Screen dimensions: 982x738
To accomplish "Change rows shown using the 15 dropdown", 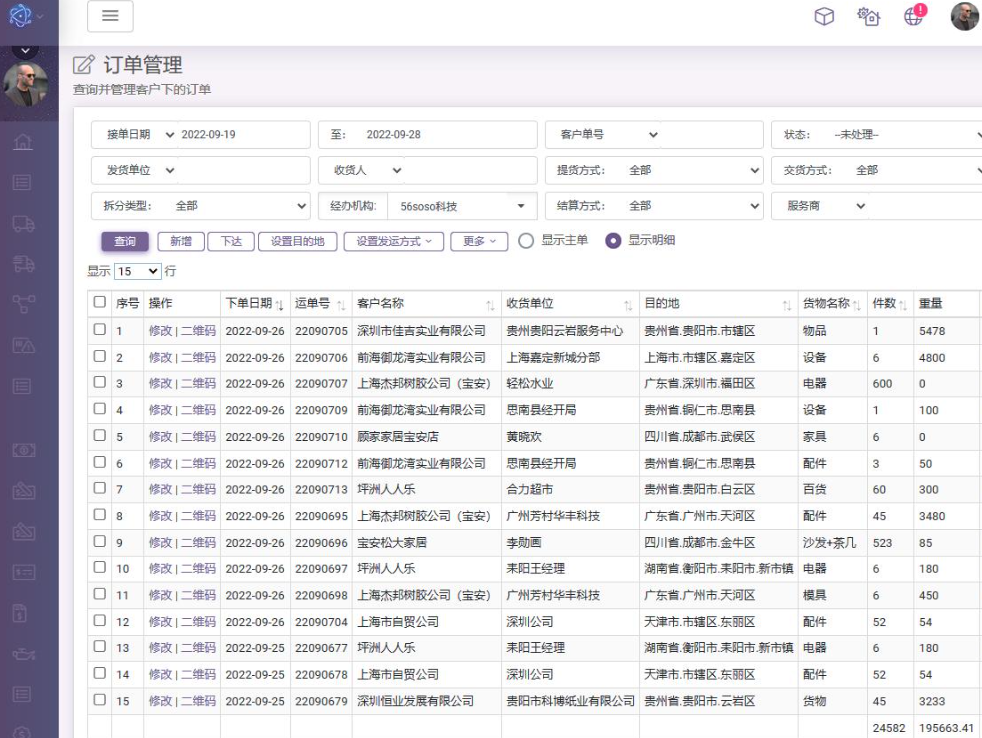I will [138, 271].
